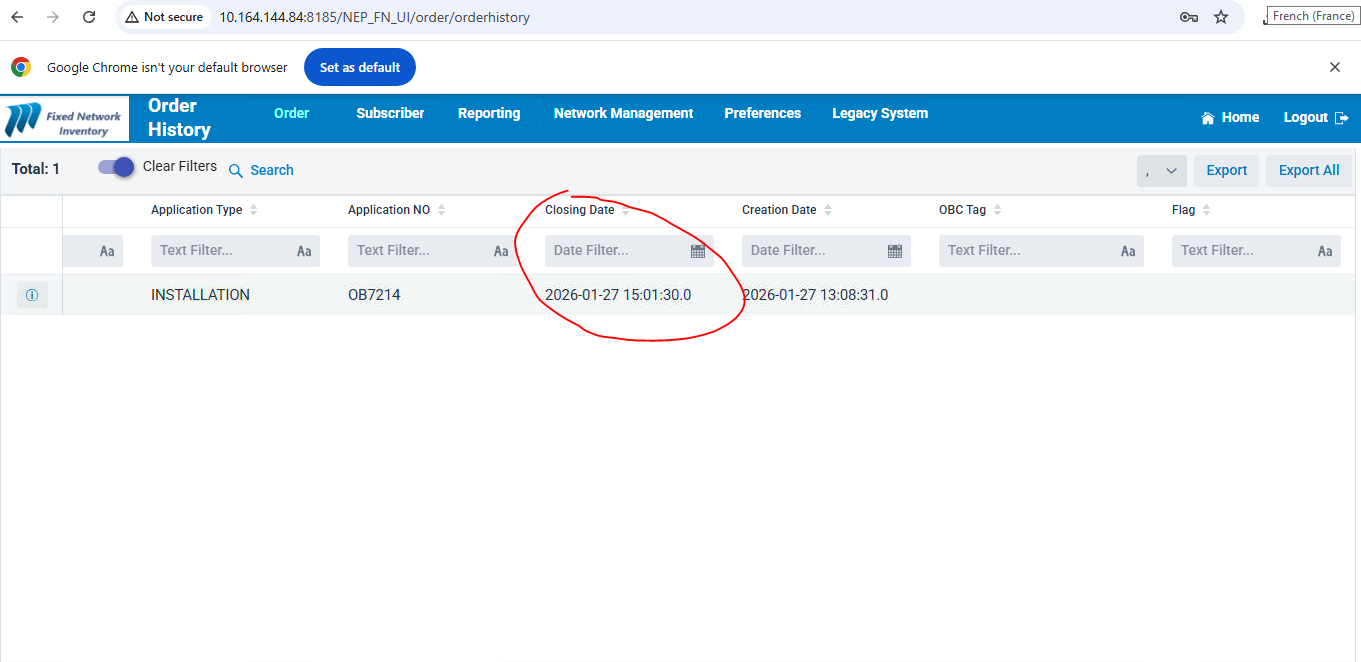The image size is (1361, 662).
Task: Open the Closing Date calendar picker icon
Action: pyautogui.click(x=698, y=251)
